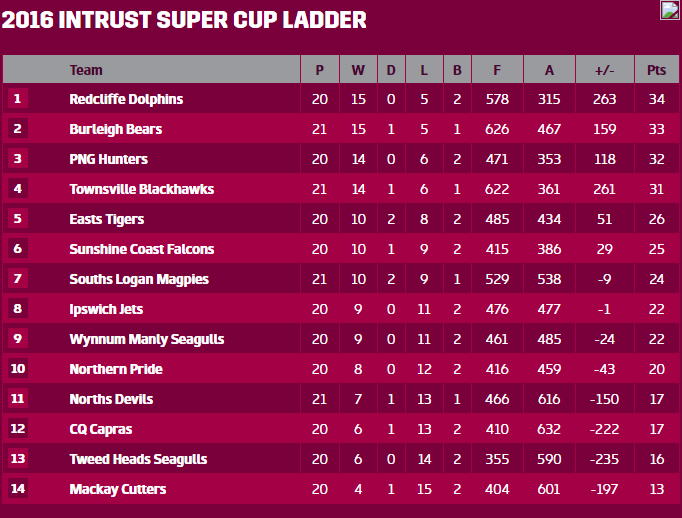The height and width of the screenshot is (518, 682).
Task: Click the Pts column header
Action: tap(656, 70)
